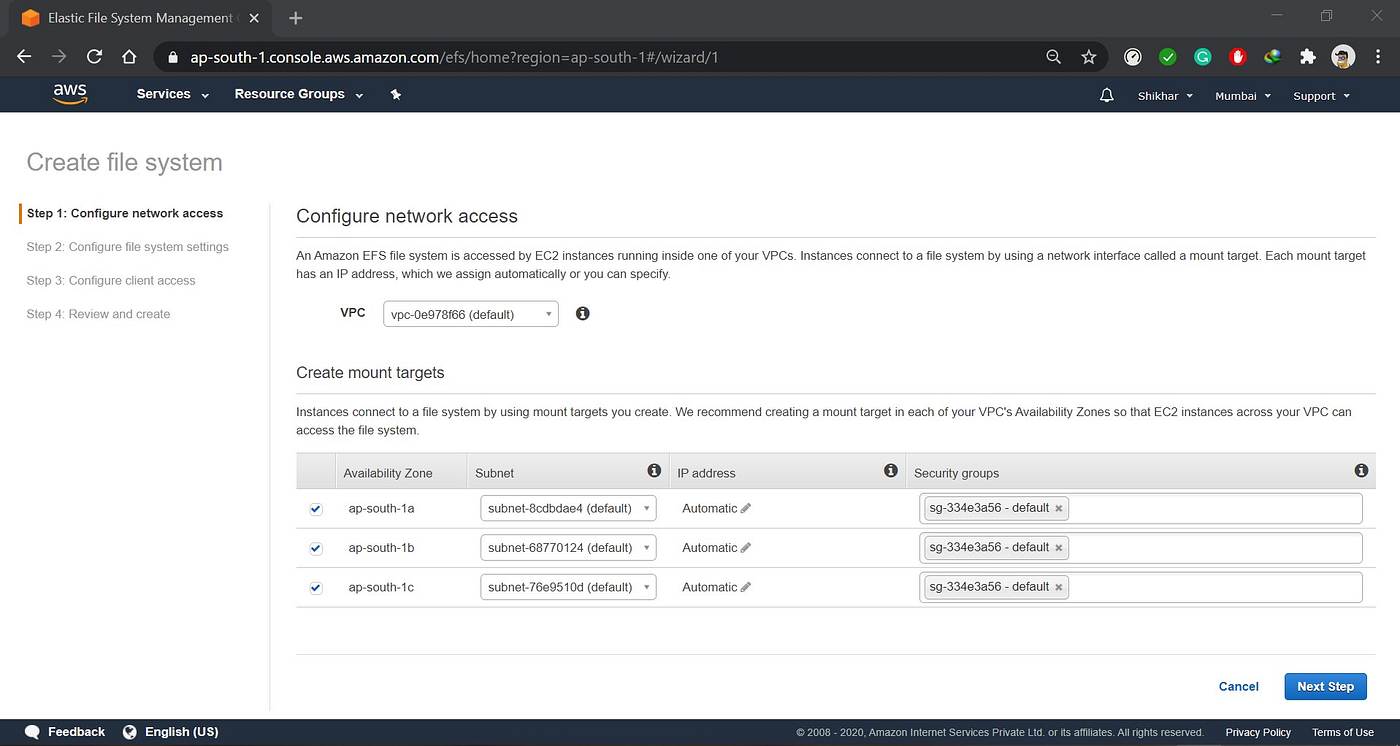Click the Next Step button
This screenshot has width=1400, height=746.
pyautogui.click(x=1325, y=686)
